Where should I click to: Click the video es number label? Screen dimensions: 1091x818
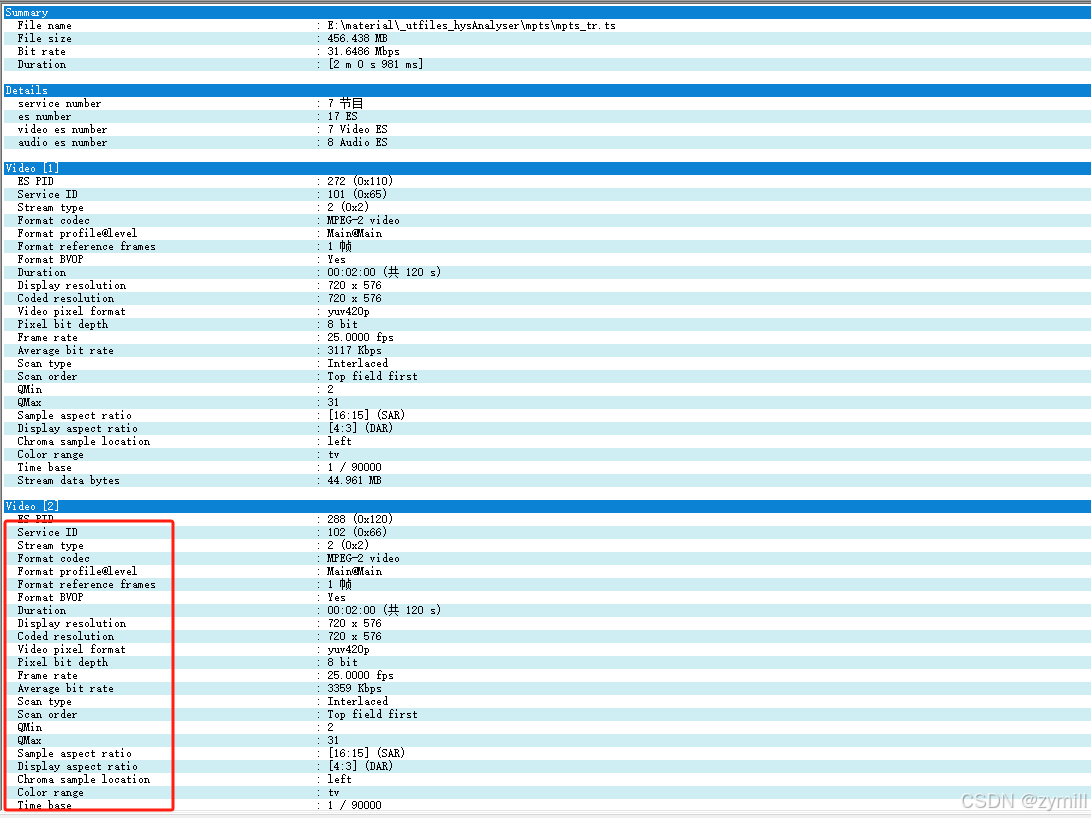tap(63, 129)
